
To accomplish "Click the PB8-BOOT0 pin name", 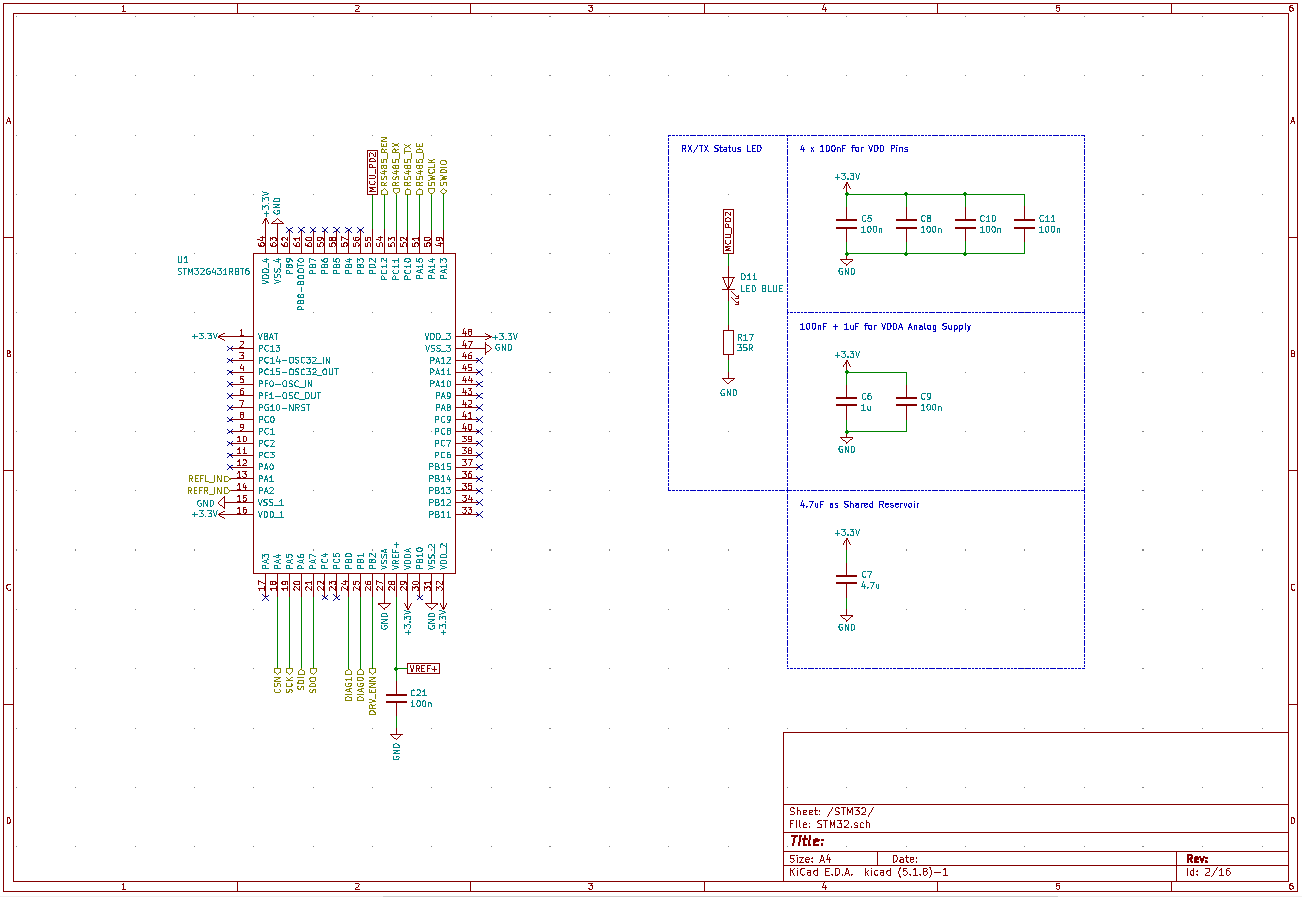I will (x=301, y=284).
